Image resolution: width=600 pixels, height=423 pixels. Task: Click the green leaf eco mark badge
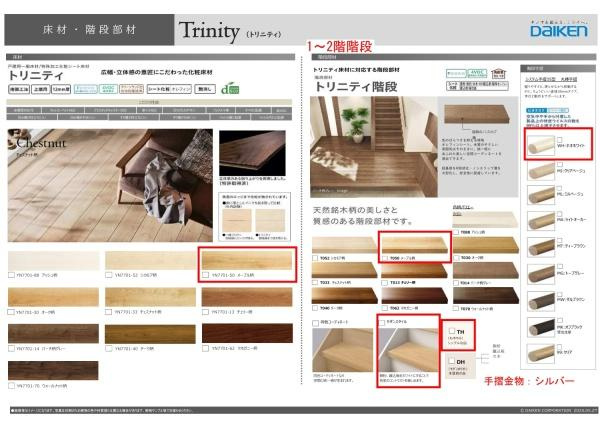coord(230,89)
